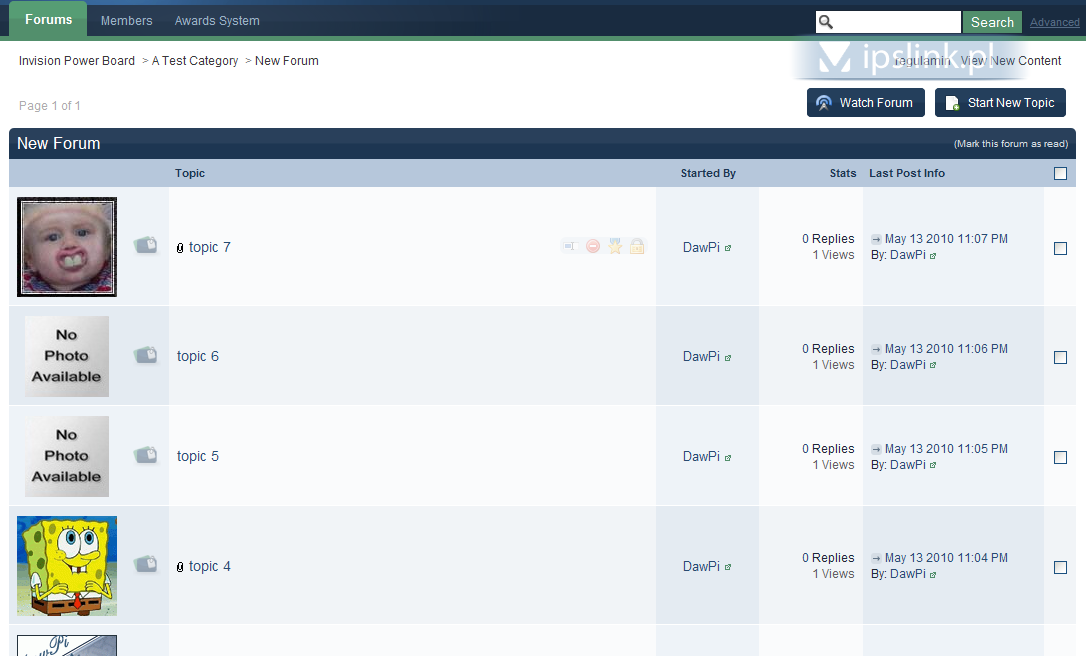
Task: Open the topic 4 title link
Action: [210, 566]
